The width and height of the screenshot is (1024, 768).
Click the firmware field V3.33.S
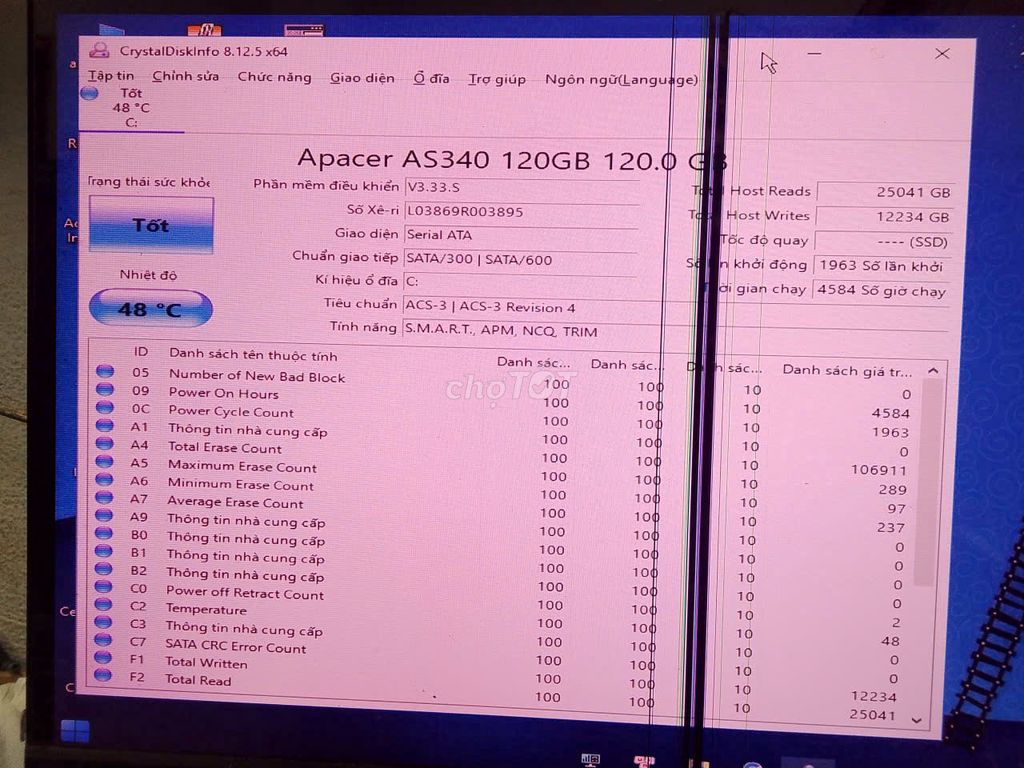pos(521,187)
